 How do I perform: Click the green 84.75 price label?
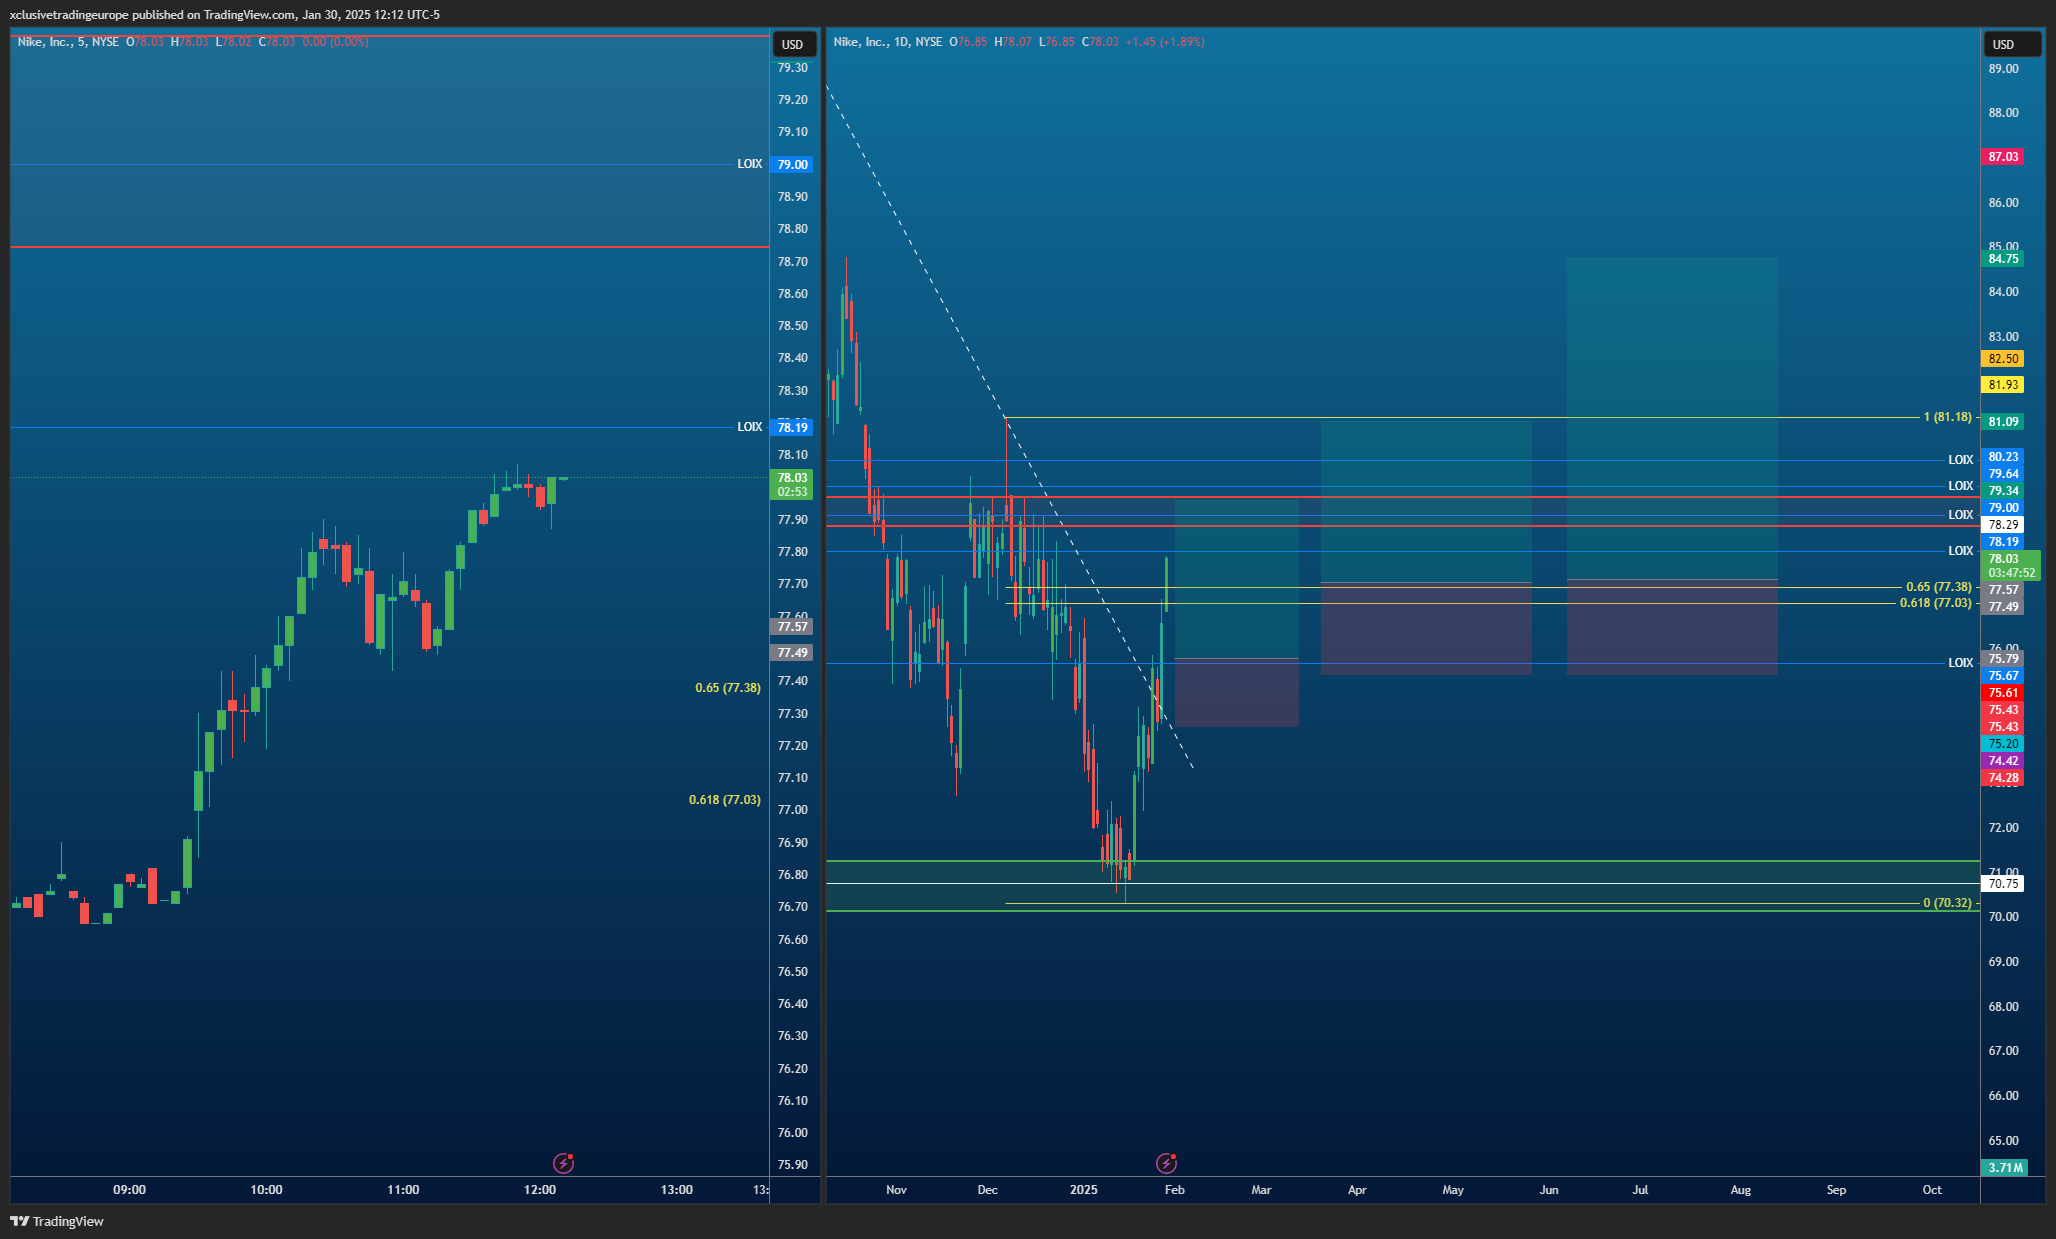[2003, 259]
